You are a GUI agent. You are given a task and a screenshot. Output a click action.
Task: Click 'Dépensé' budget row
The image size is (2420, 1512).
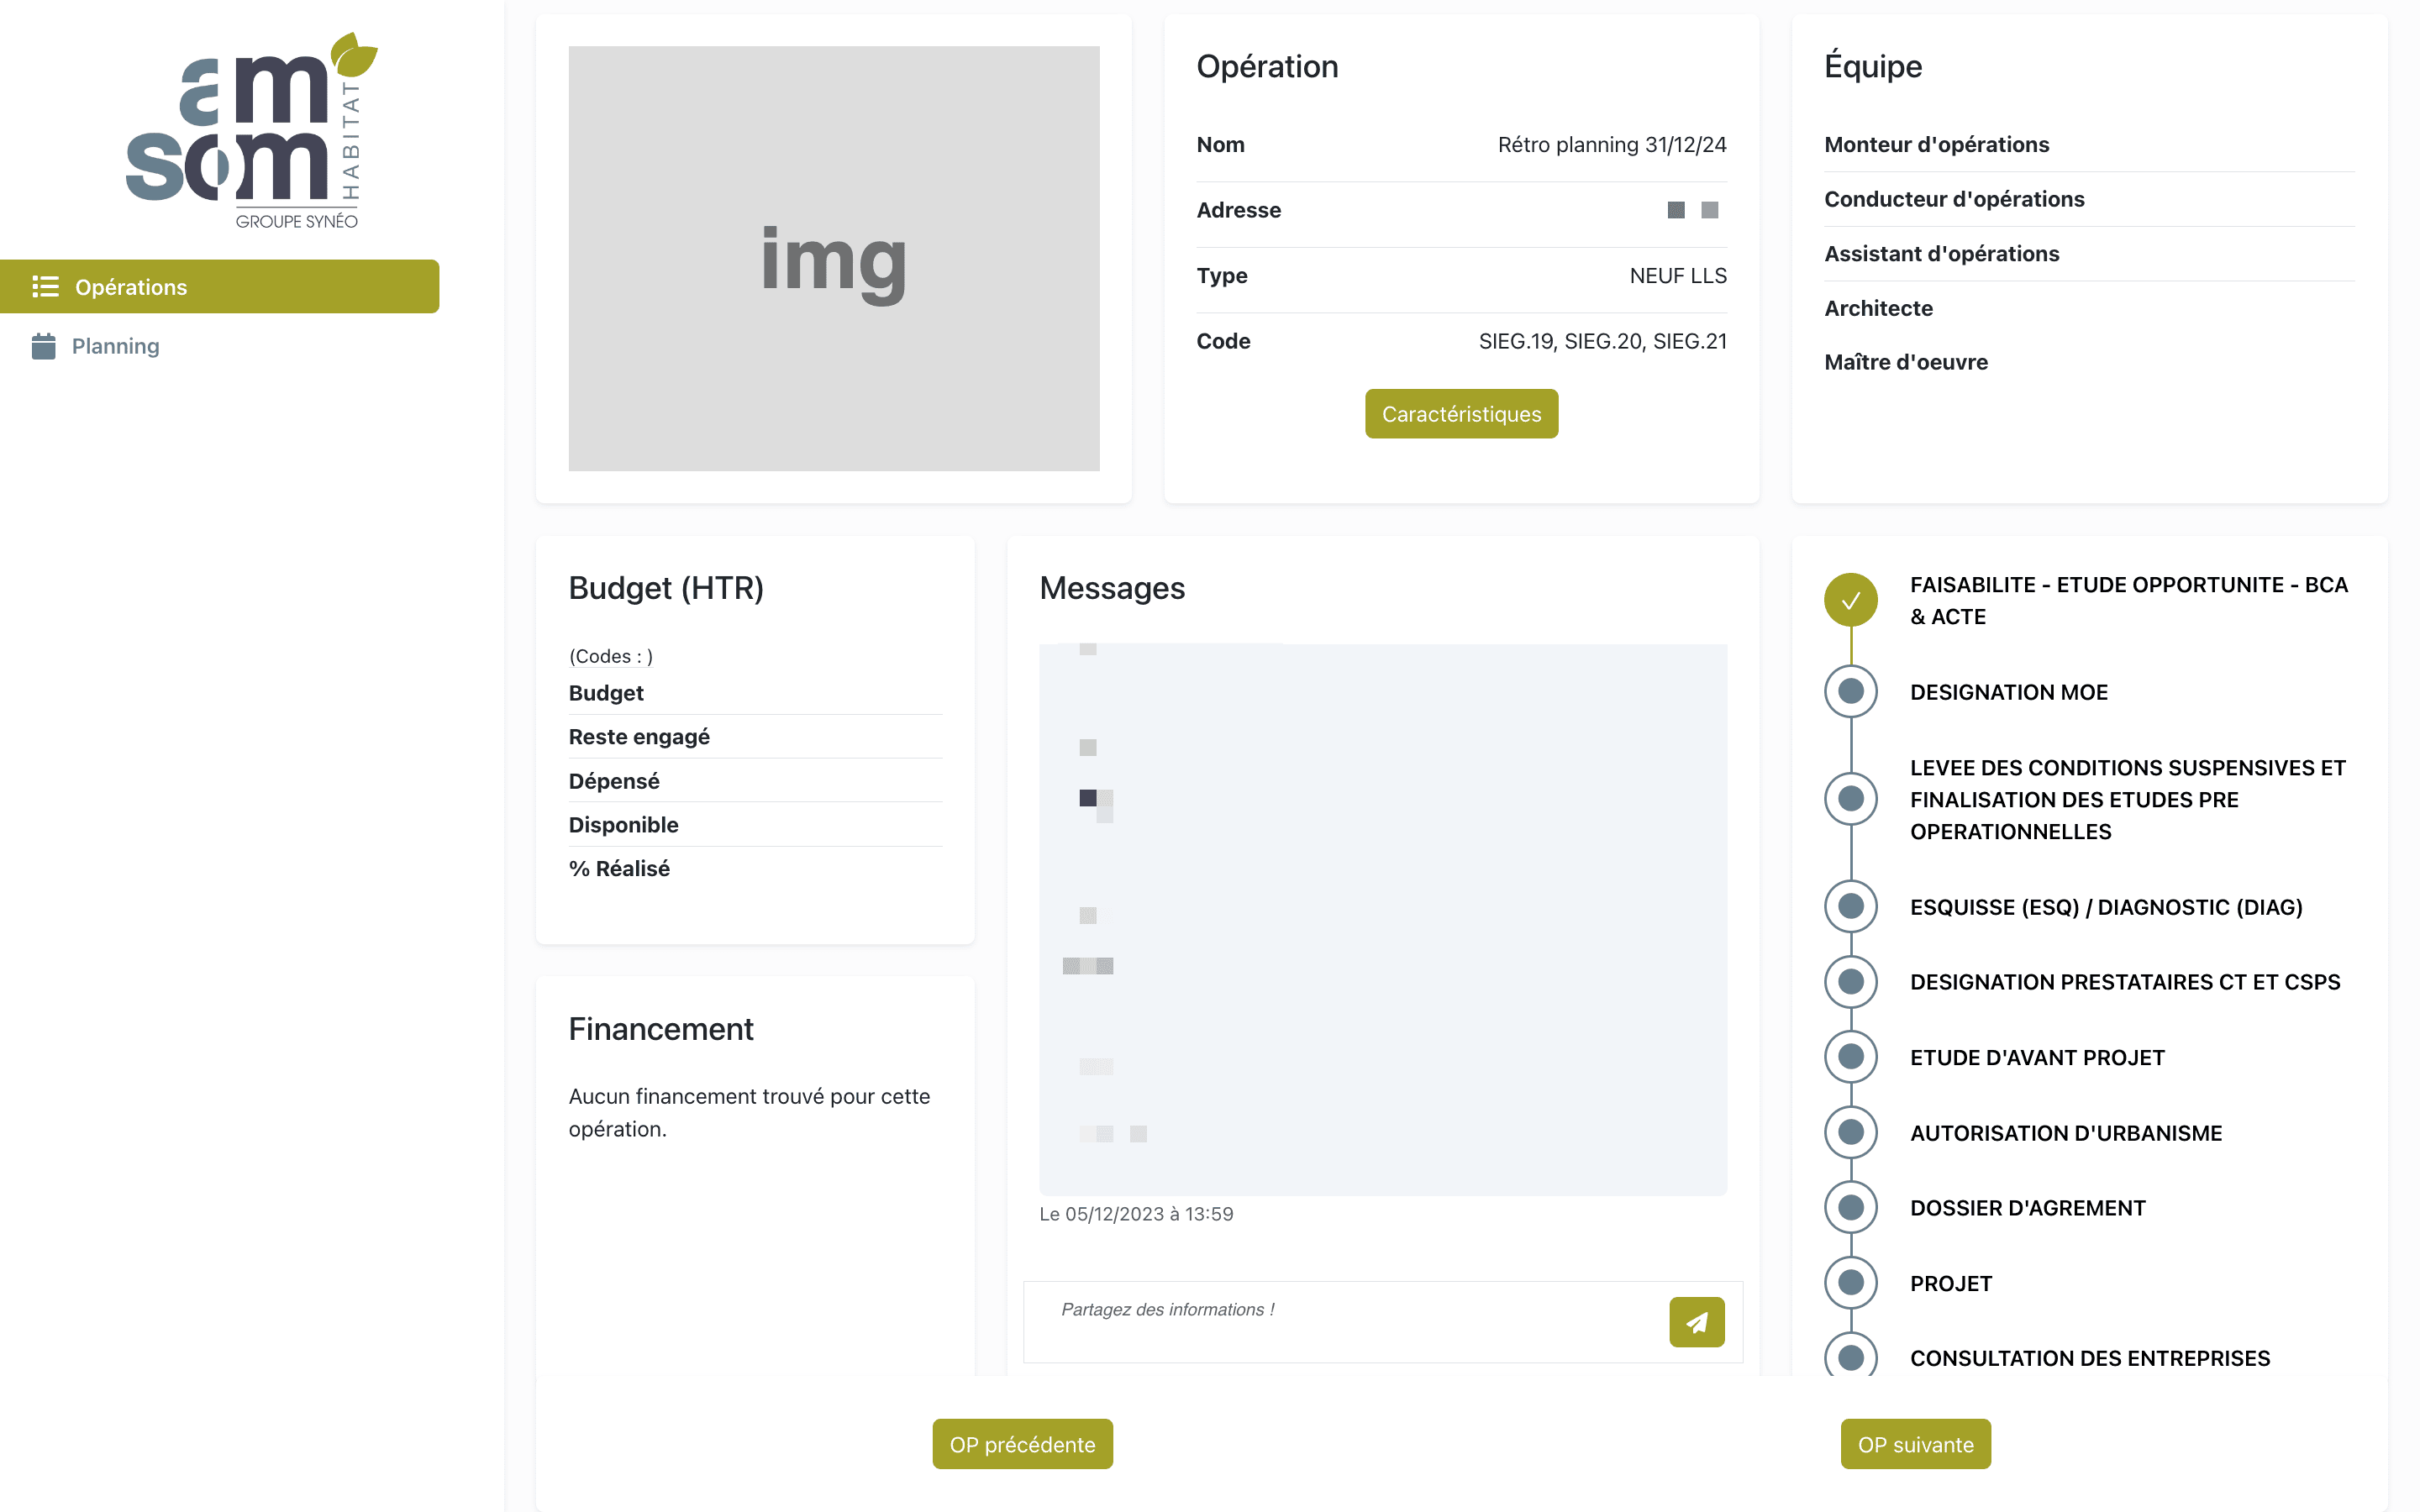pyautogui.click(x=755, y=781)
